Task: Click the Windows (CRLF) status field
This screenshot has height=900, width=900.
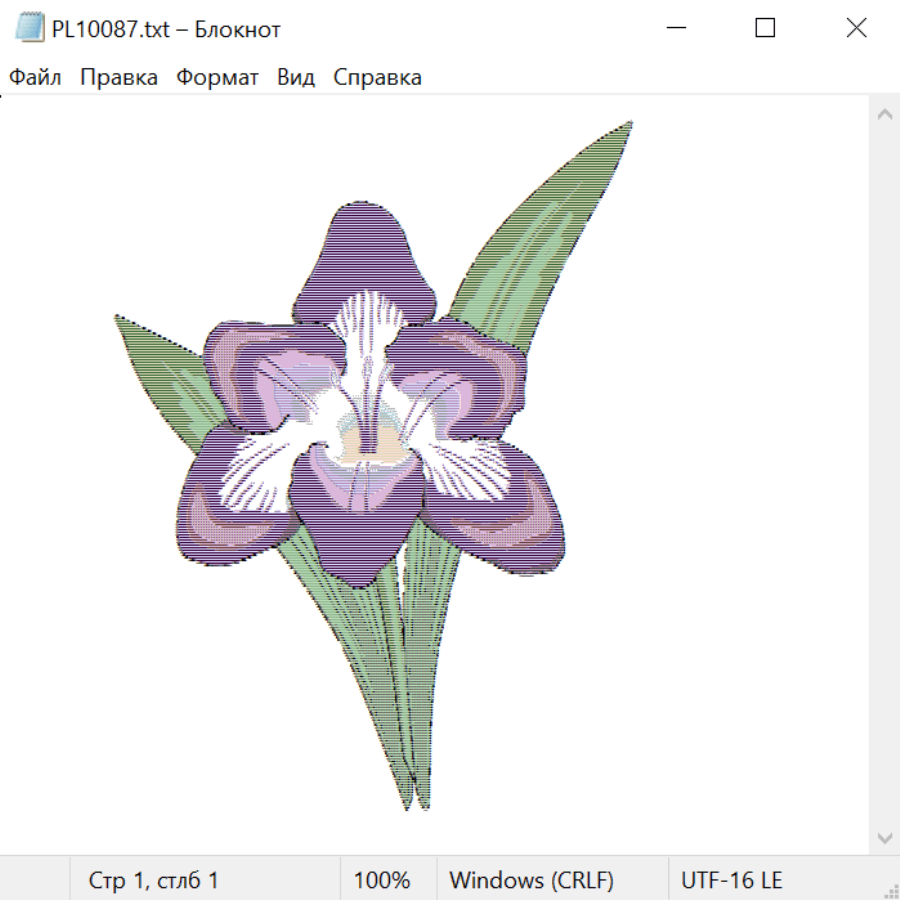Action: coord(531,881)
